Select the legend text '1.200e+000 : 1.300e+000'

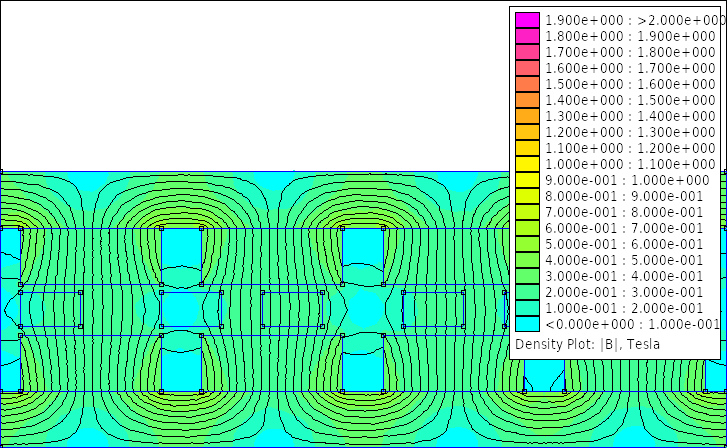[x=630, y=132]
